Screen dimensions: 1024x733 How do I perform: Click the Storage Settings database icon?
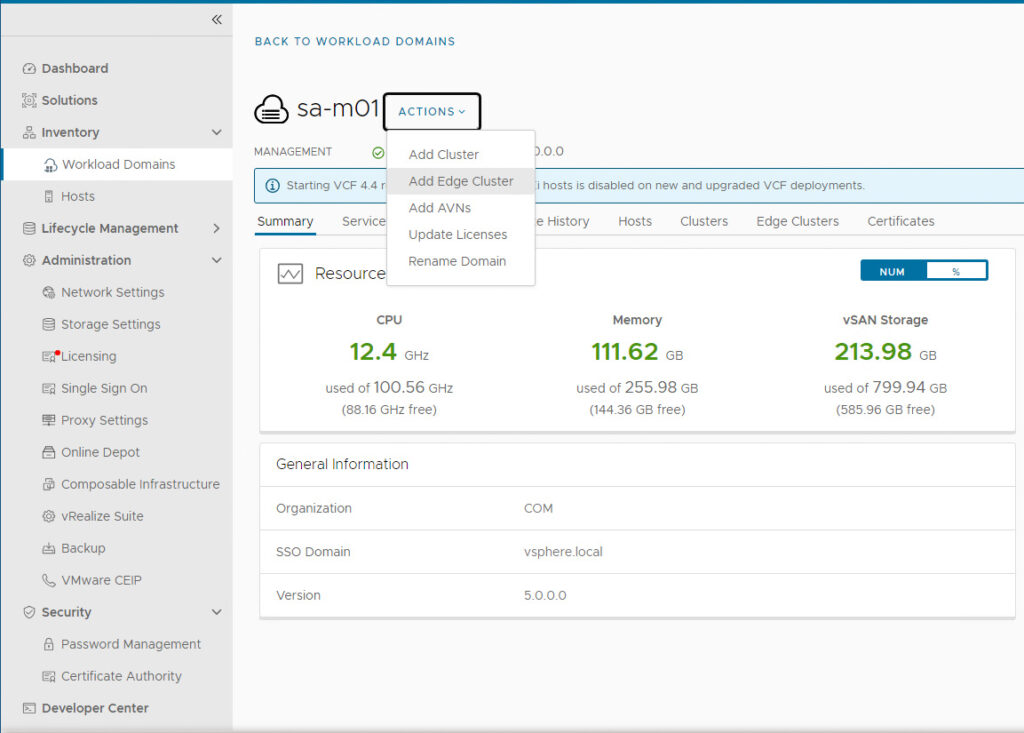48,325
